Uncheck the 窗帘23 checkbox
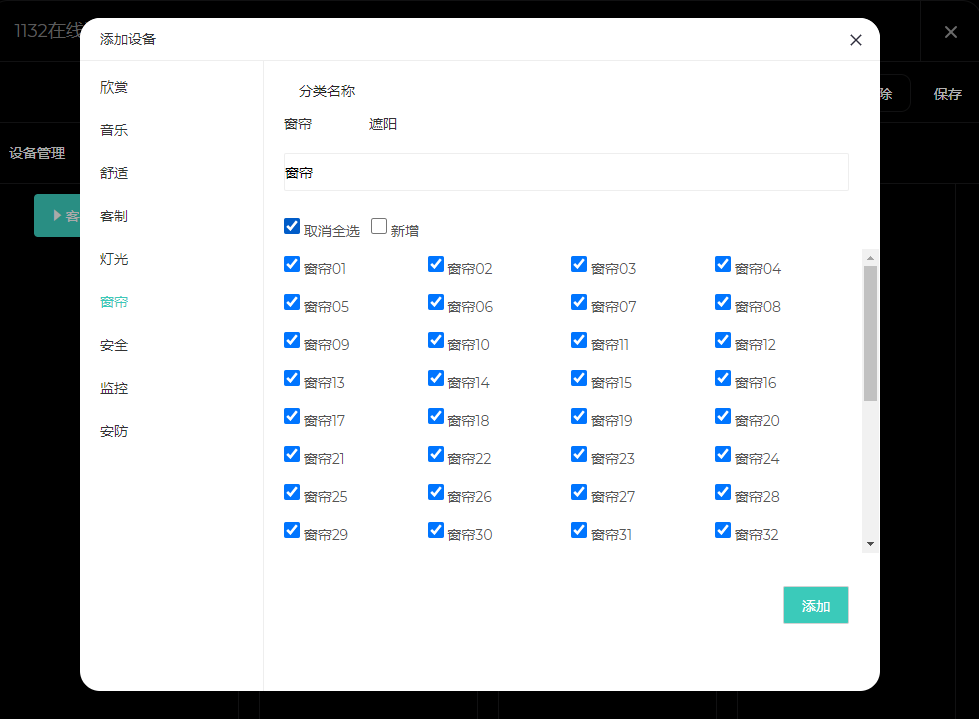This screenshot has height=719, width=979. click(x=579, y=454)
